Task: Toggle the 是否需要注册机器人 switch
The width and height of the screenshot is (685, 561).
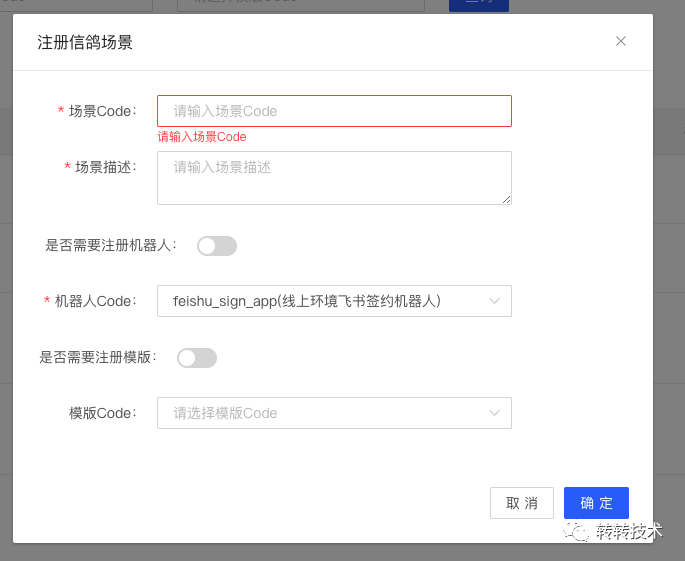Action: 217,246
